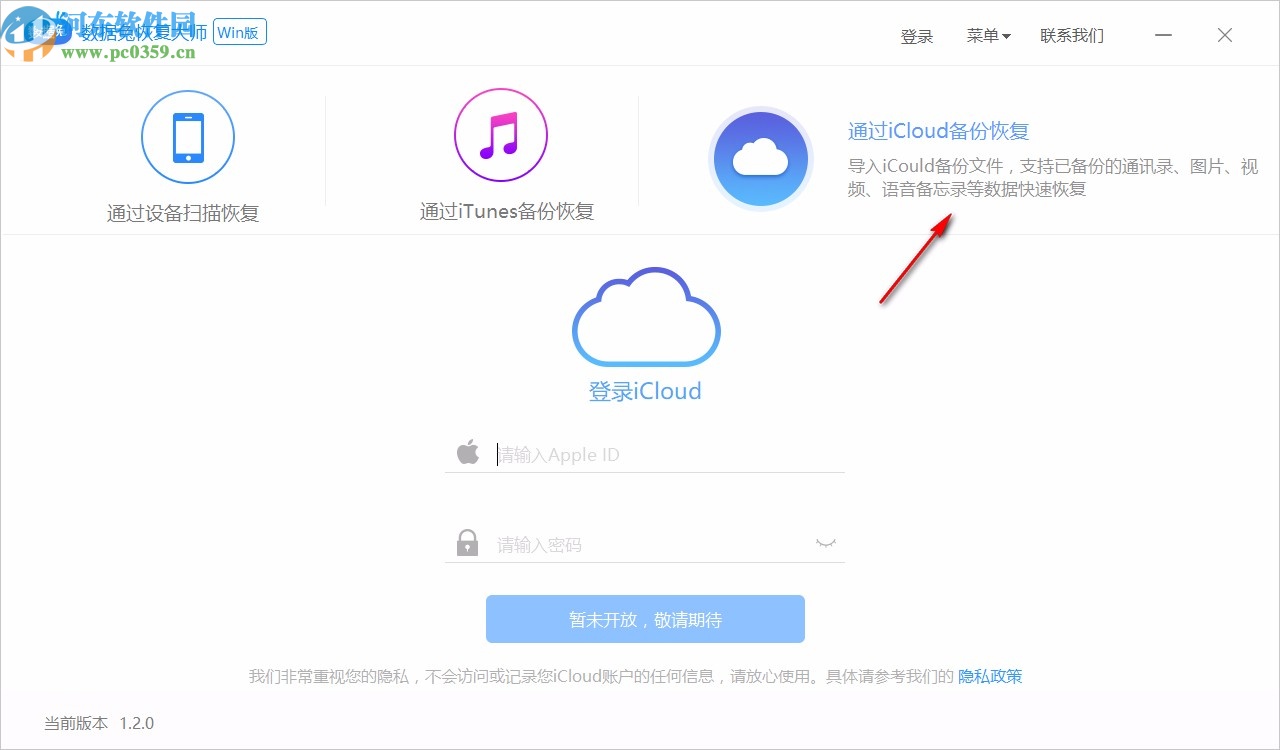Screen dimensions: 1280x750
Task: Click the padlock icon beside the password field
Action: coord(467,542)
